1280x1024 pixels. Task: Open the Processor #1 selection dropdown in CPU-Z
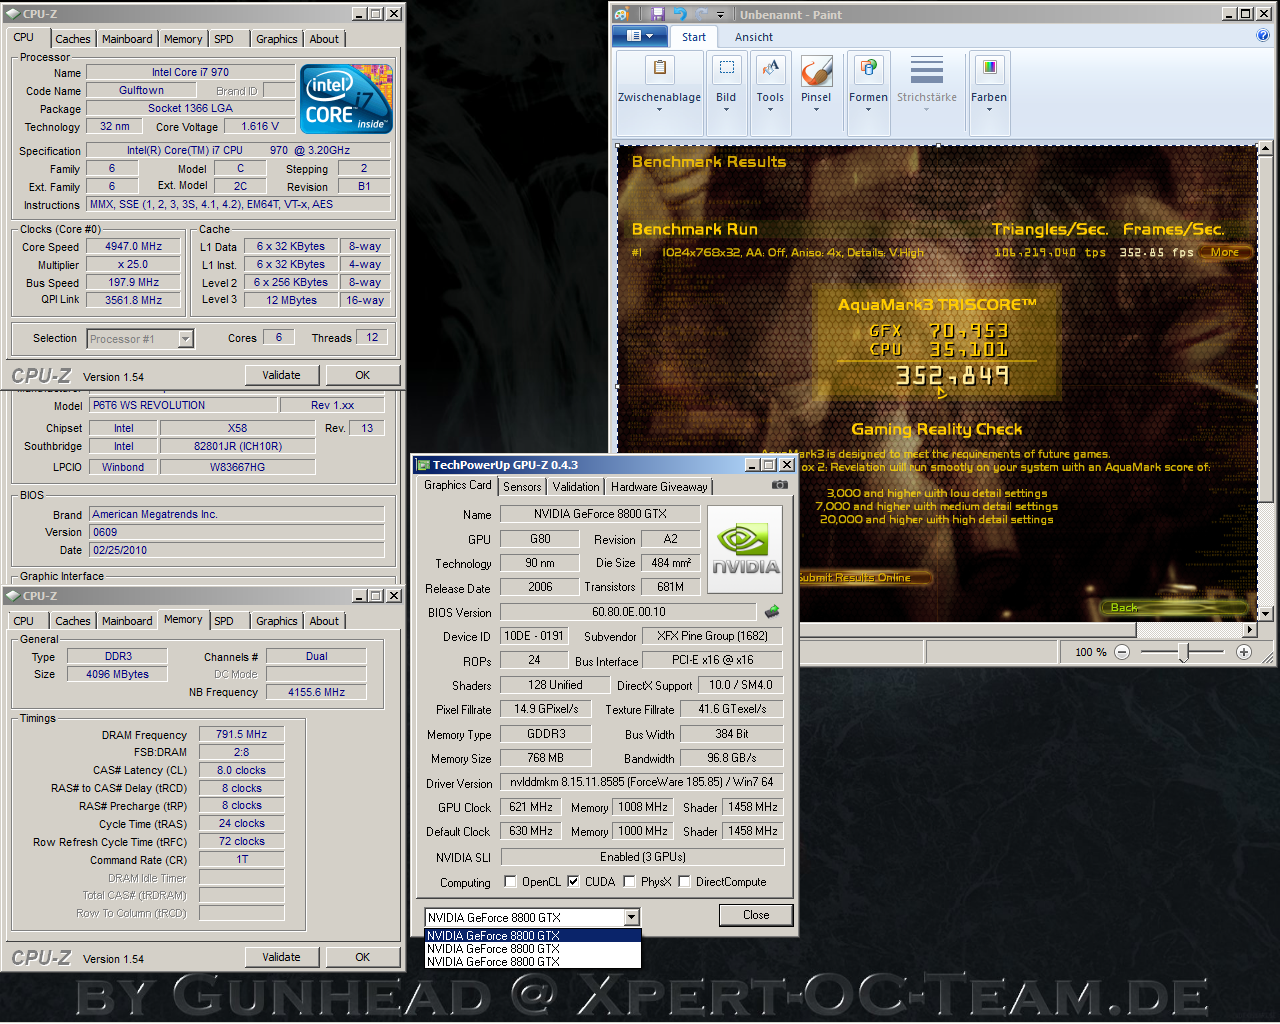coord(140,339)
